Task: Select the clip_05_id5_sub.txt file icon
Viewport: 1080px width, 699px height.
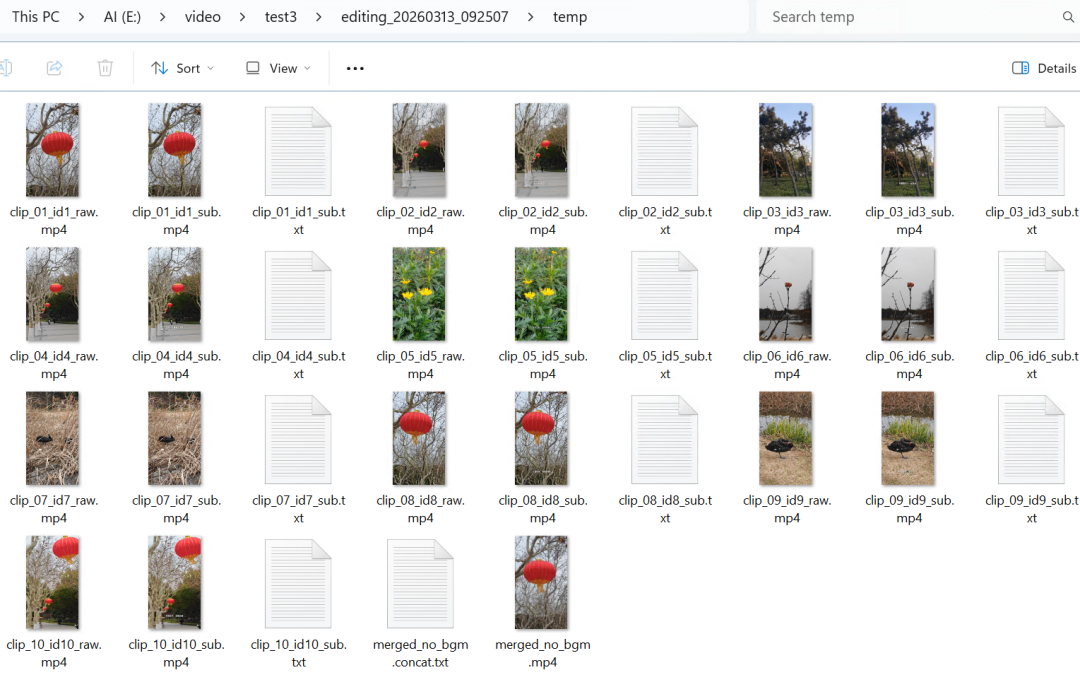Action: pyautogui.click(x=664, y=294)
